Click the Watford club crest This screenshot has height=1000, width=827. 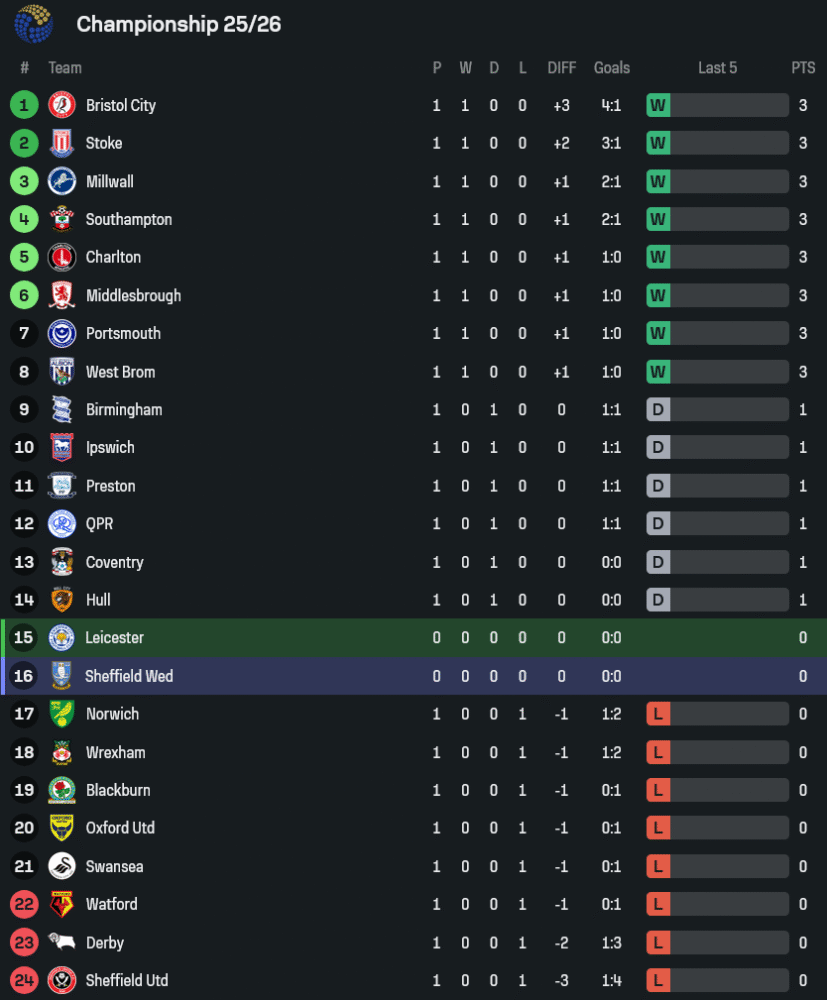(x=62, y=904)
